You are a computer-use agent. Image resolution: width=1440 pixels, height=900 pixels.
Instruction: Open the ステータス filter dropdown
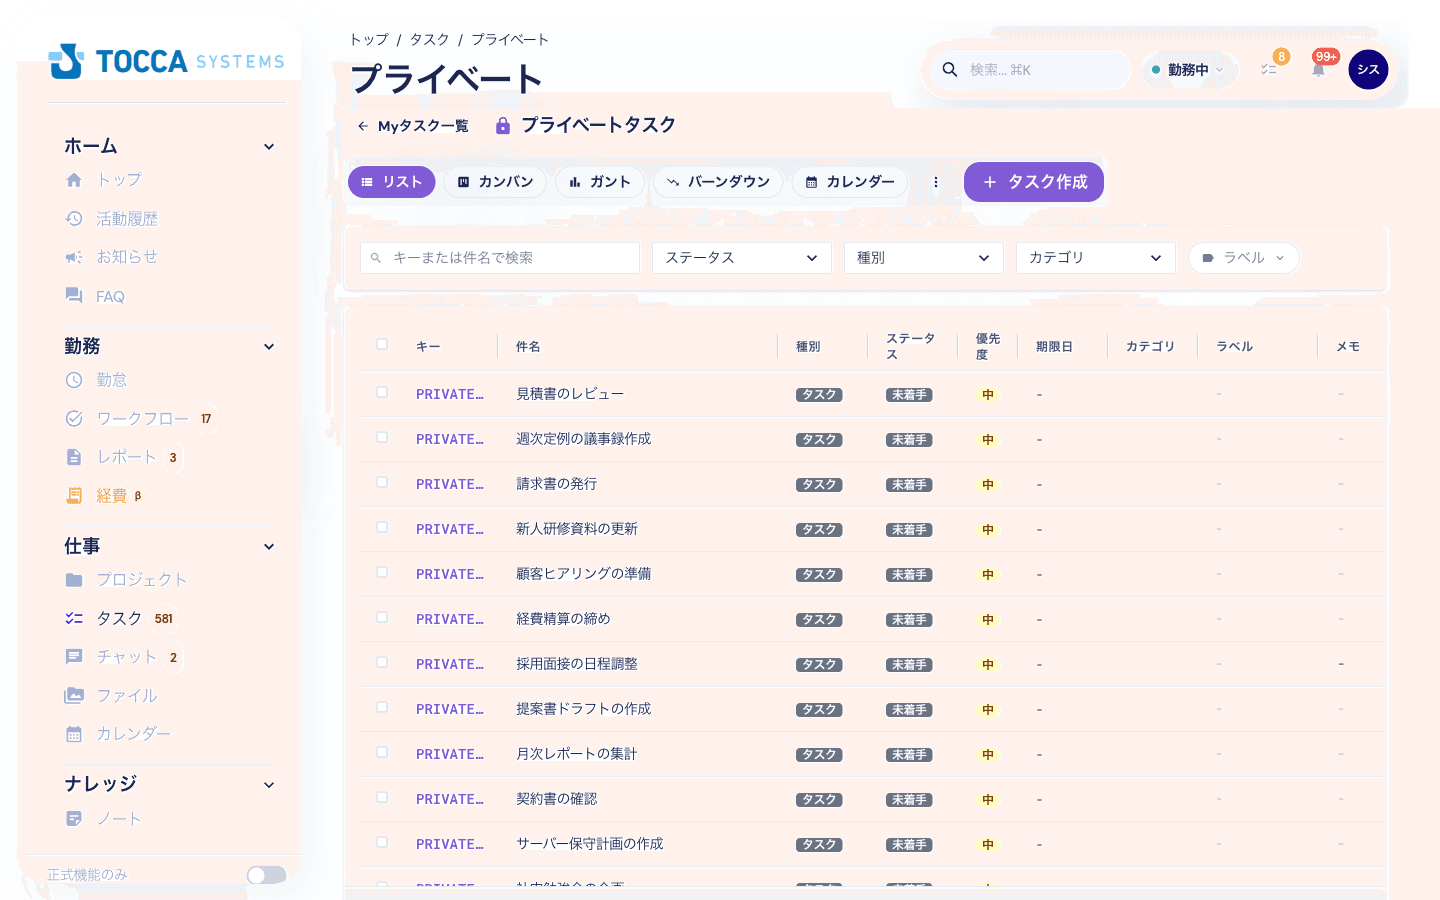742,258
